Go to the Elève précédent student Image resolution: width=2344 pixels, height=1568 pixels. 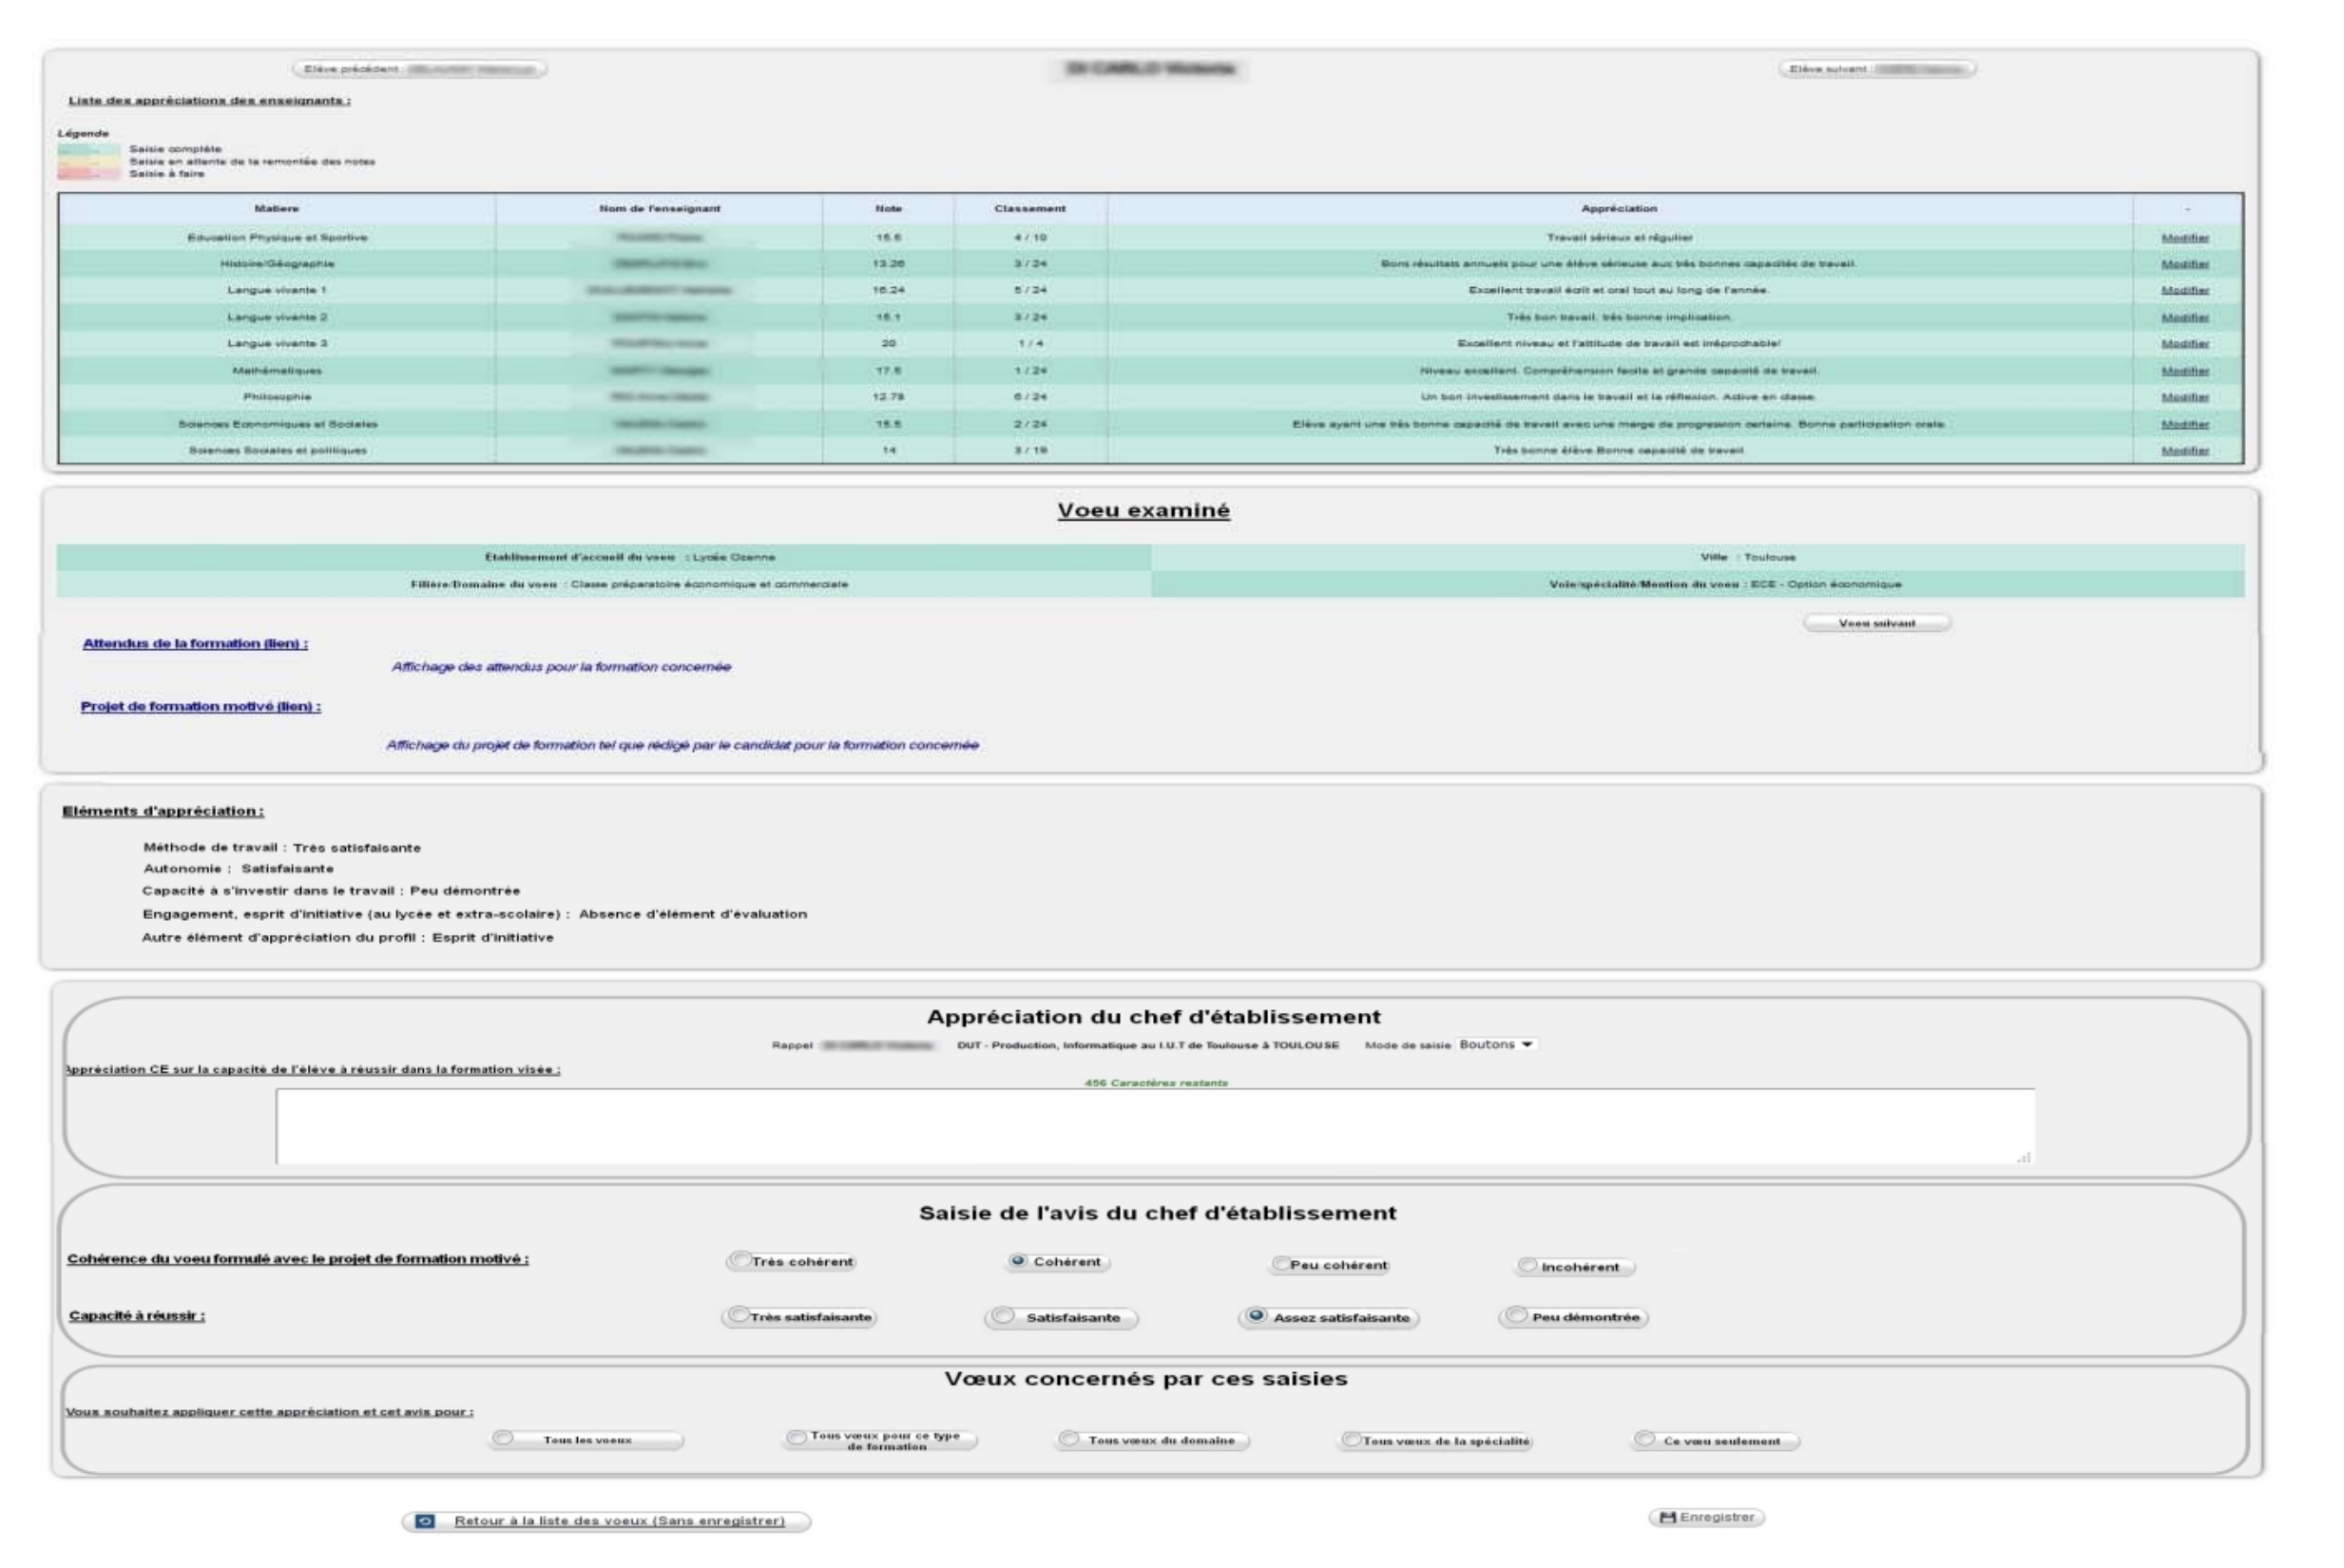(x=420, y=69)
